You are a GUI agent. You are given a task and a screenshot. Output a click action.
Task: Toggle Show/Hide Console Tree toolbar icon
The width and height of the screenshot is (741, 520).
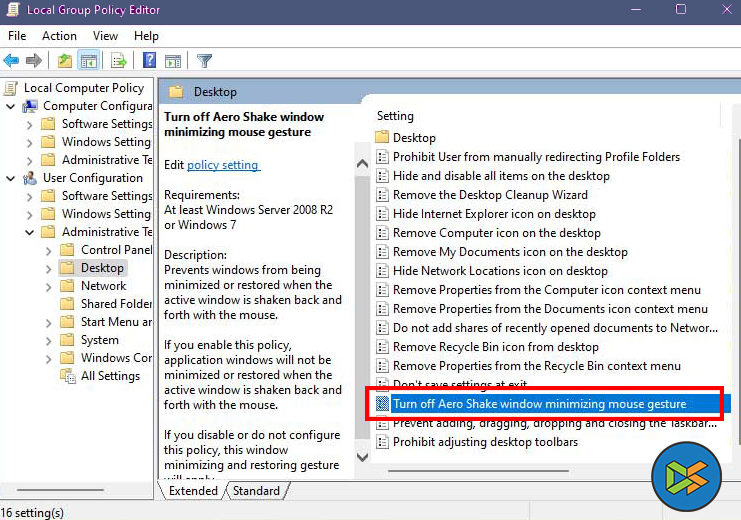pos(87,61)
